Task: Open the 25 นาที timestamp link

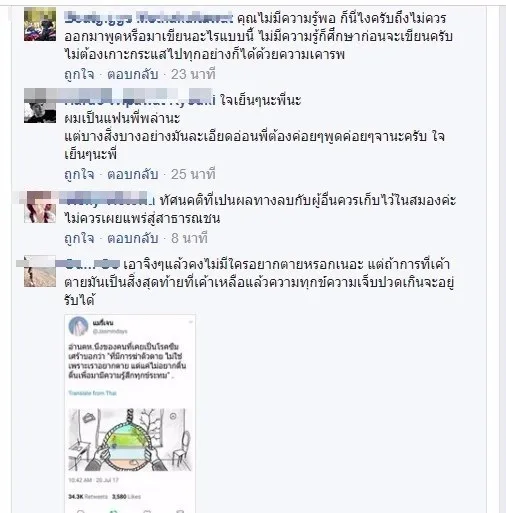Action: pyautogui.click(x=193, y=174)
